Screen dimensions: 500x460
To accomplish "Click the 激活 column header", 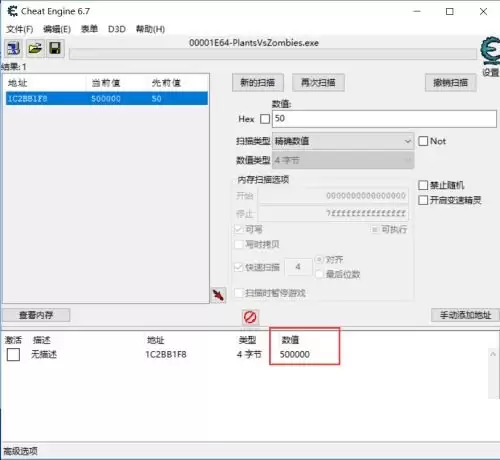I will pos(13,340).
